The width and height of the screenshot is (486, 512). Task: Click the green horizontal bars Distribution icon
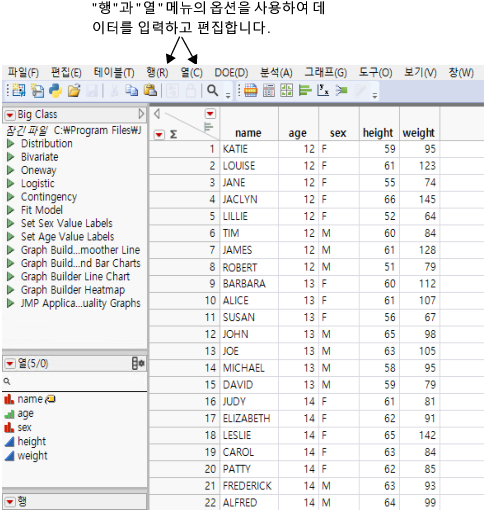(305, 90)
